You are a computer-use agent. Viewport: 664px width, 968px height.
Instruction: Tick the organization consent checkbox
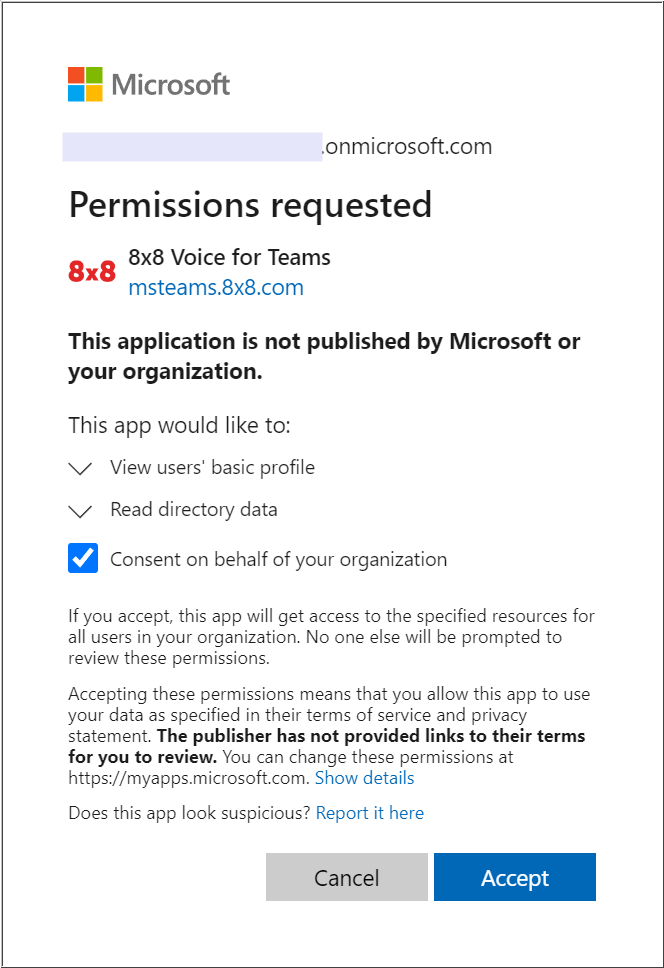pos(83,558)
